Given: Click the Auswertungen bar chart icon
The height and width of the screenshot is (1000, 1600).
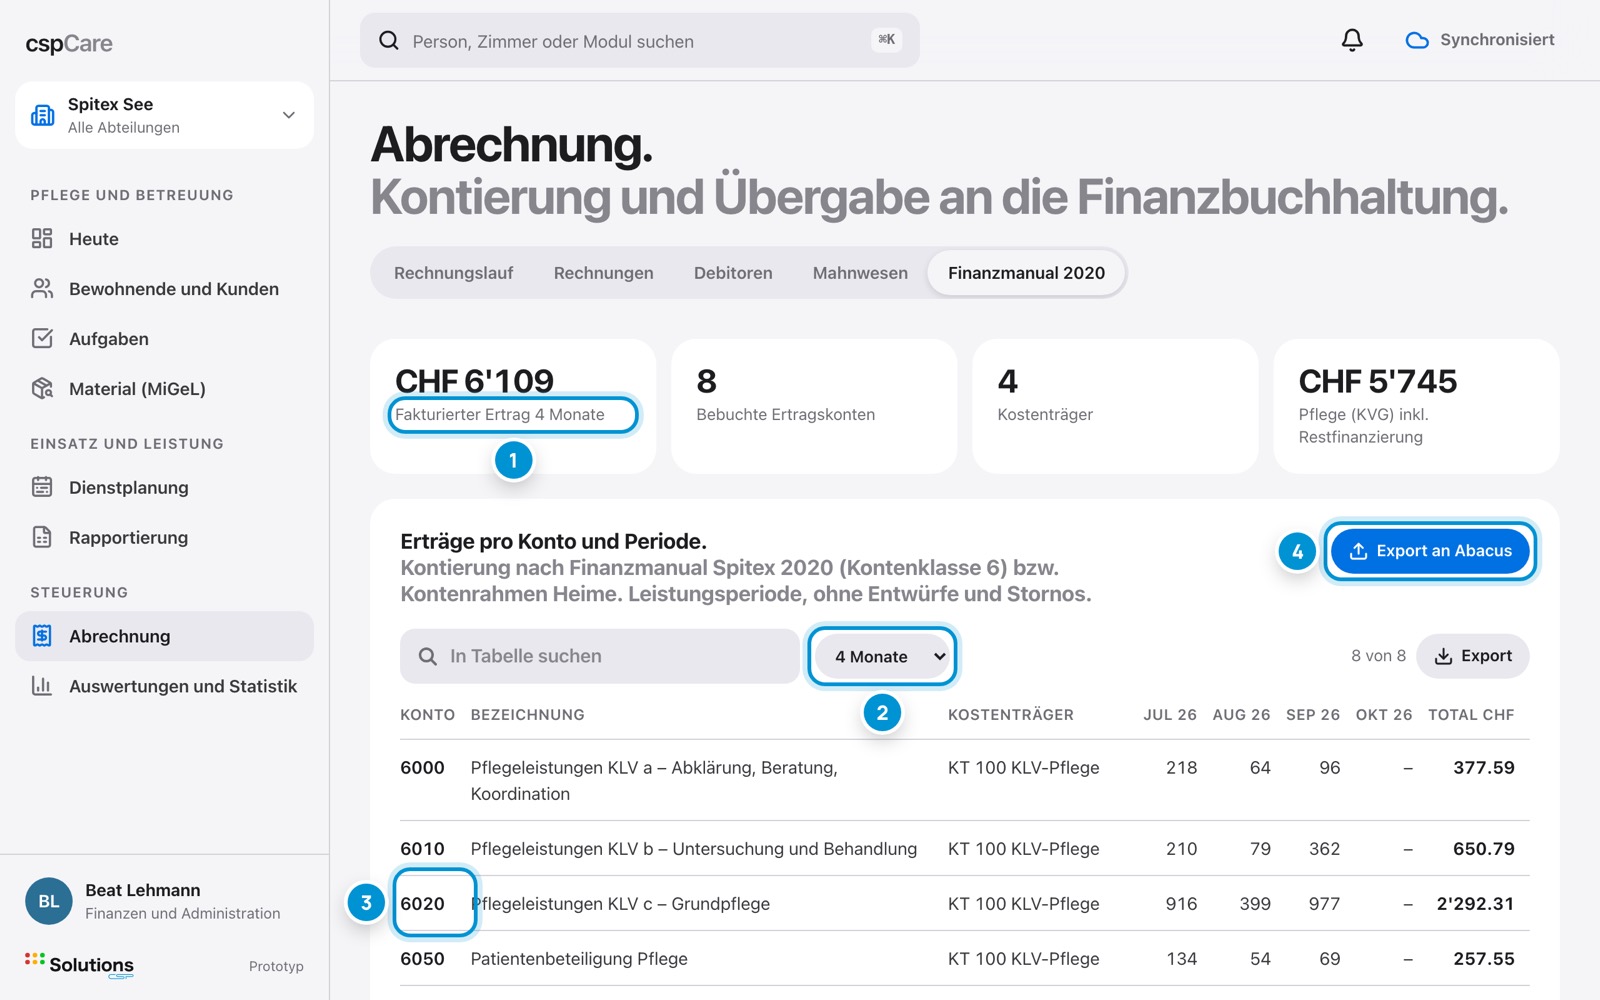Looking at the screenshot, I should [x=42, y=686].
